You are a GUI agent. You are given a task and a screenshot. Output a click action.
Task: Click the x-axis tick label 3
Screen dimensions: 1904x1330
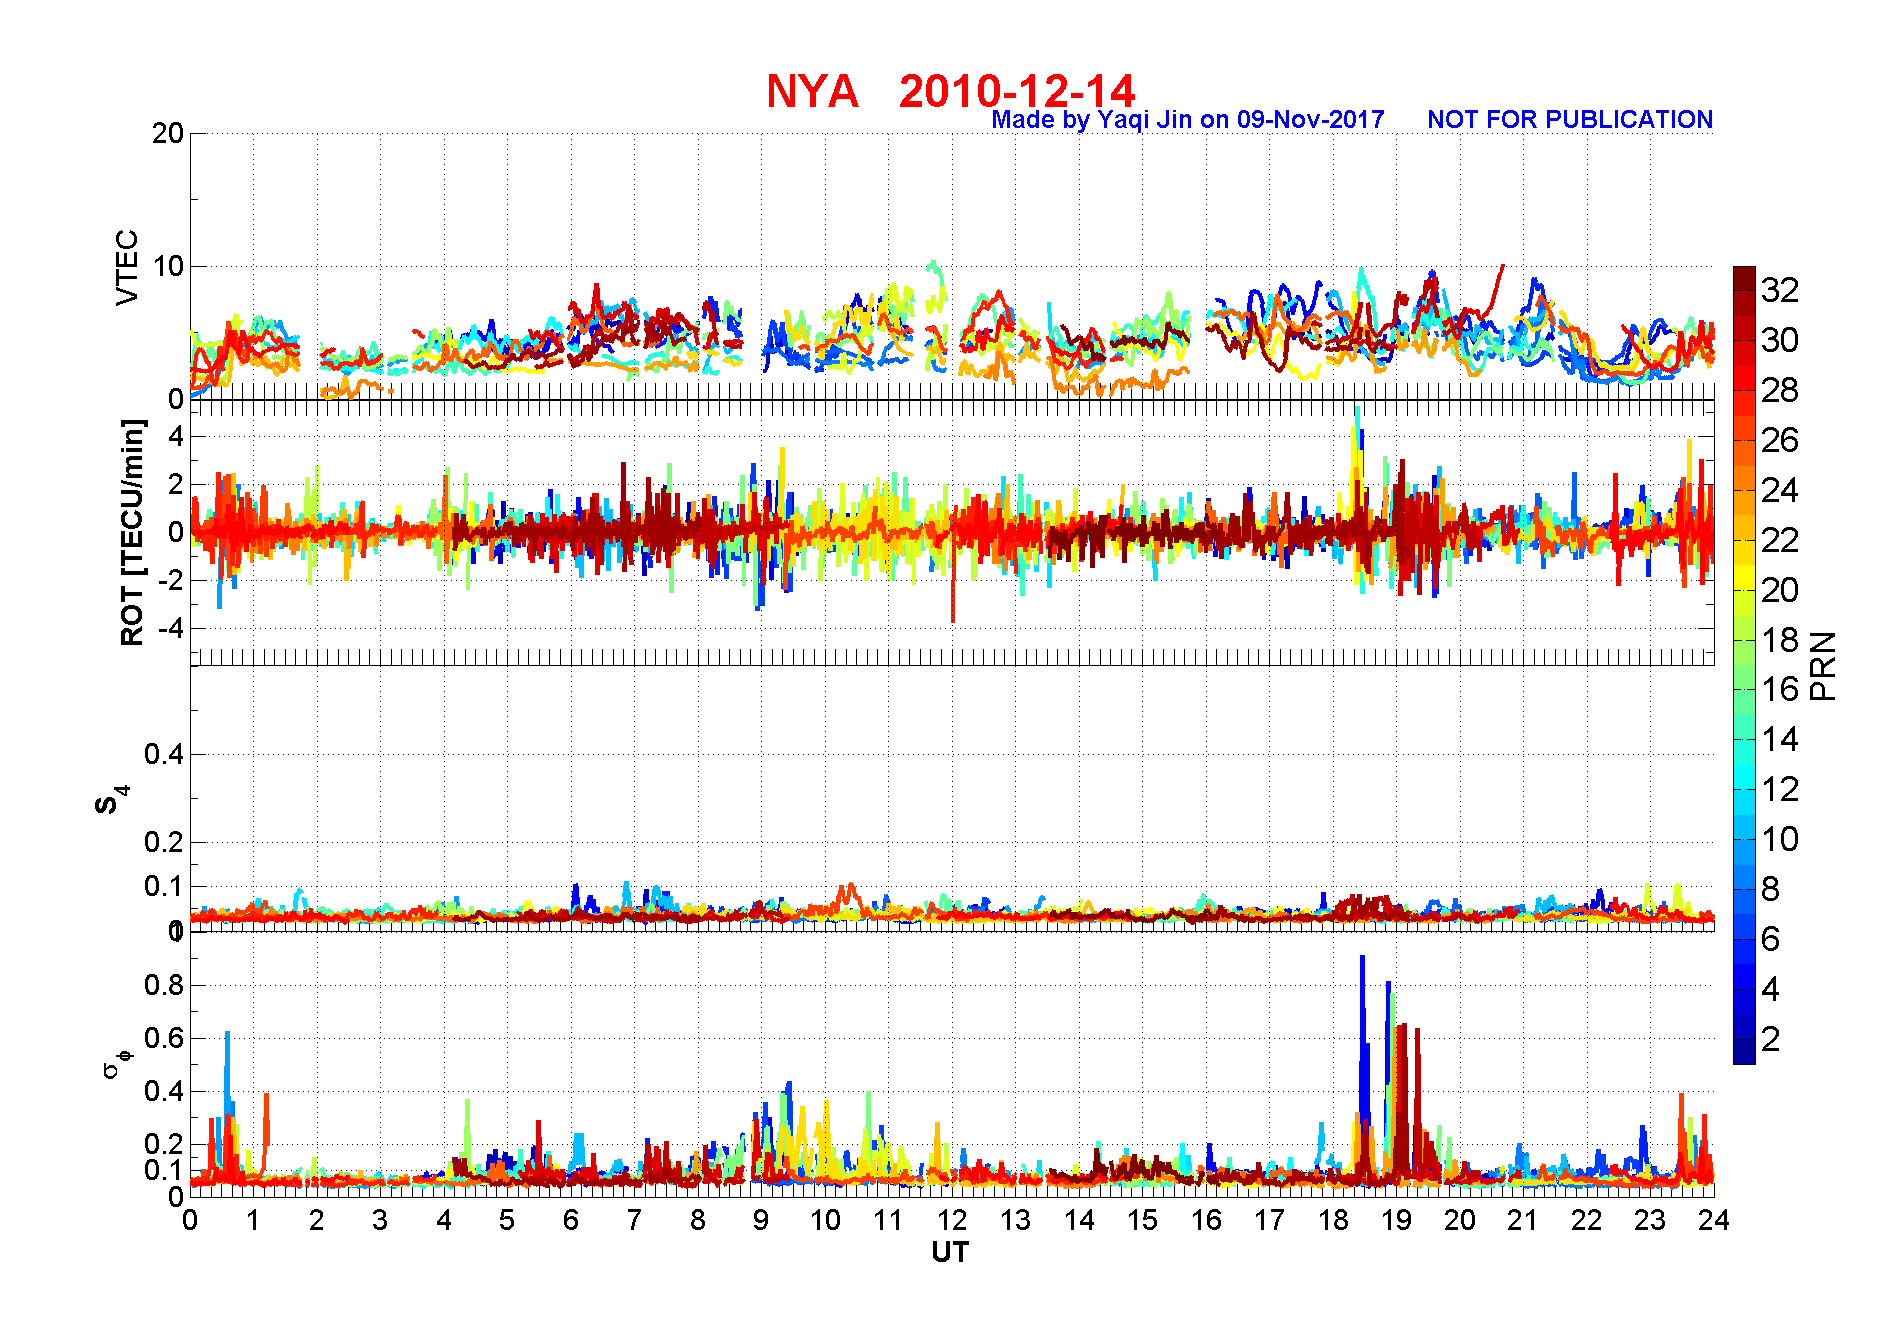pos(380,1220)
